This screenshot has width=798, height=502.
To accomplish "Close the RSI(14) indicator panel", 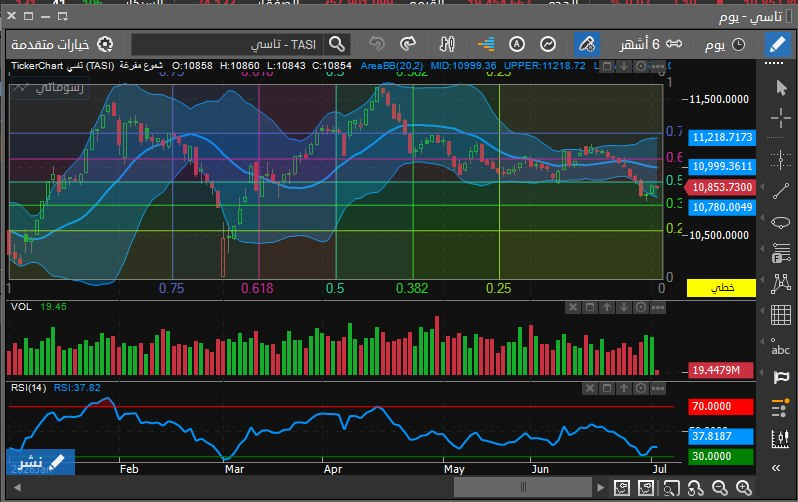I will [x=590, y=388].
